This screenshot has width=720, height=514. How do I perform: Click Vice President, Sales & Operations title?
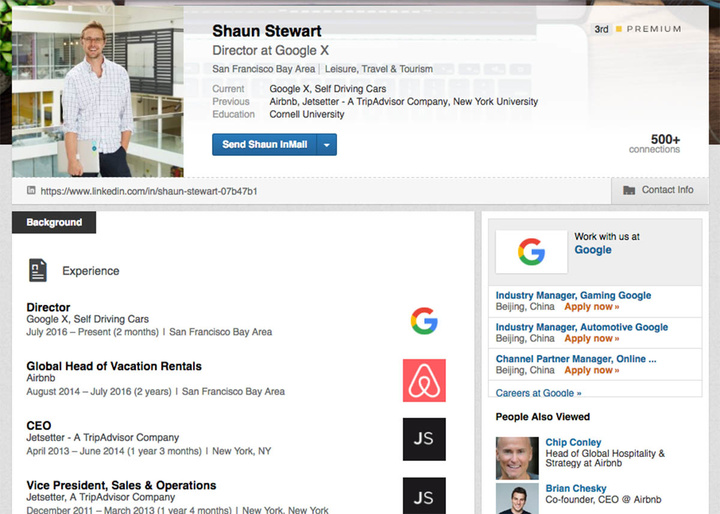coord(121,485)
